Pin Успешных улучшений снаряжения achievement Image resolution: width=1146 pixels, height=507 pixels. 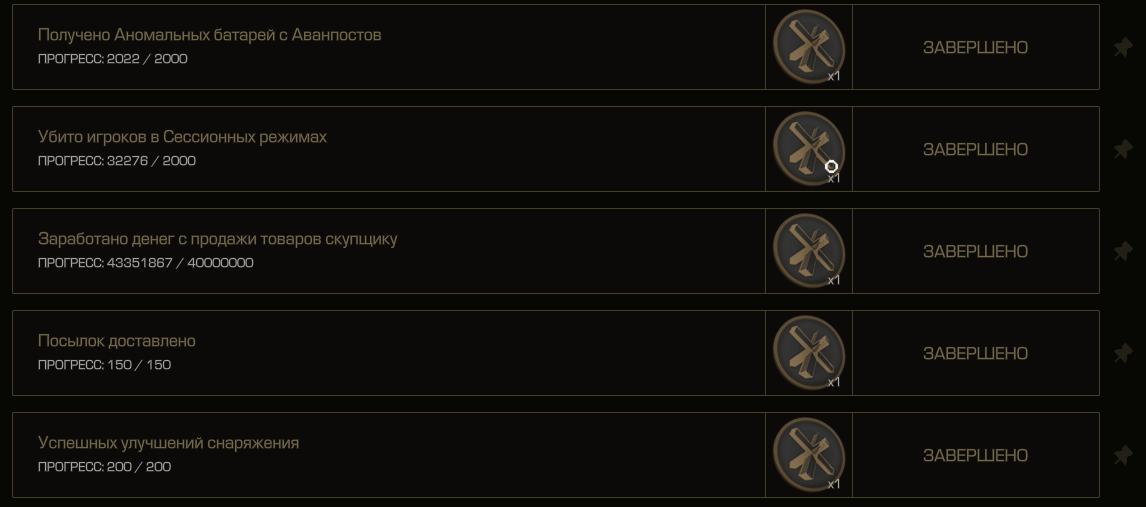(1123, 456)
